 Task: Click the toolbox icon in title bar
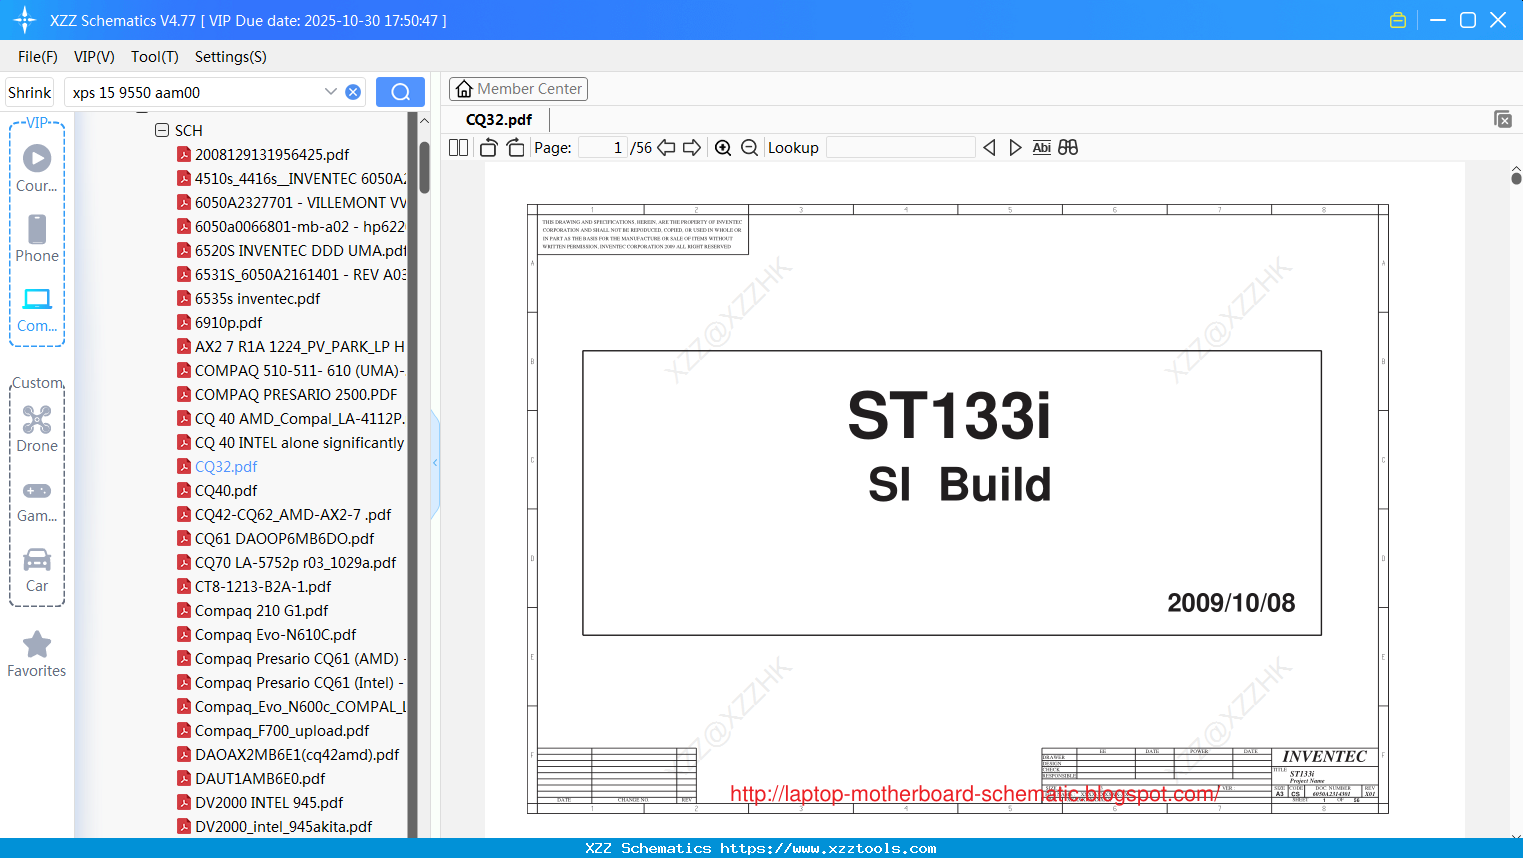click(x=1398, y=20)
